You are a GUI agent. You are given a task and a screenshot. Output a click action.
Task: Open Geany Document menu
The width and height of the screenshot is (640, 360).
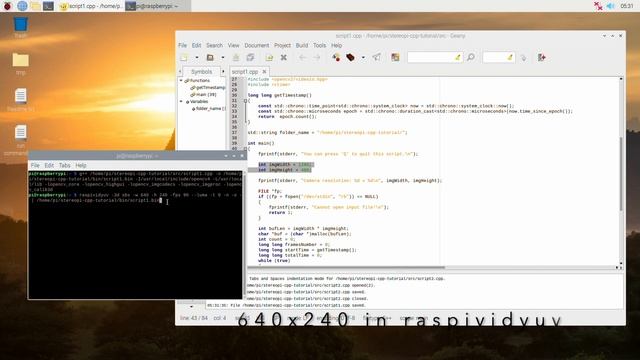click(x=257, y=45)
